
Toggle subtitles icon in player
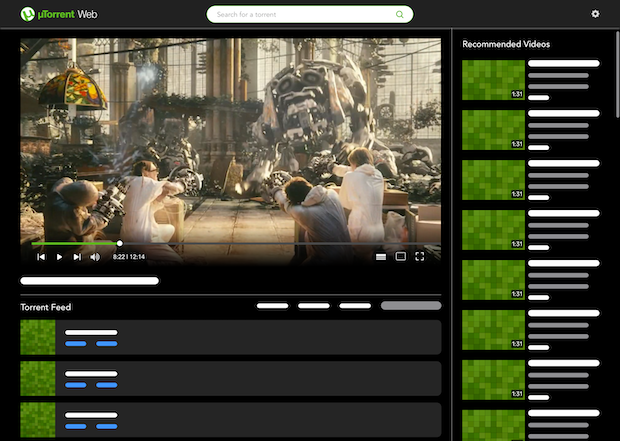pos(381,257)
